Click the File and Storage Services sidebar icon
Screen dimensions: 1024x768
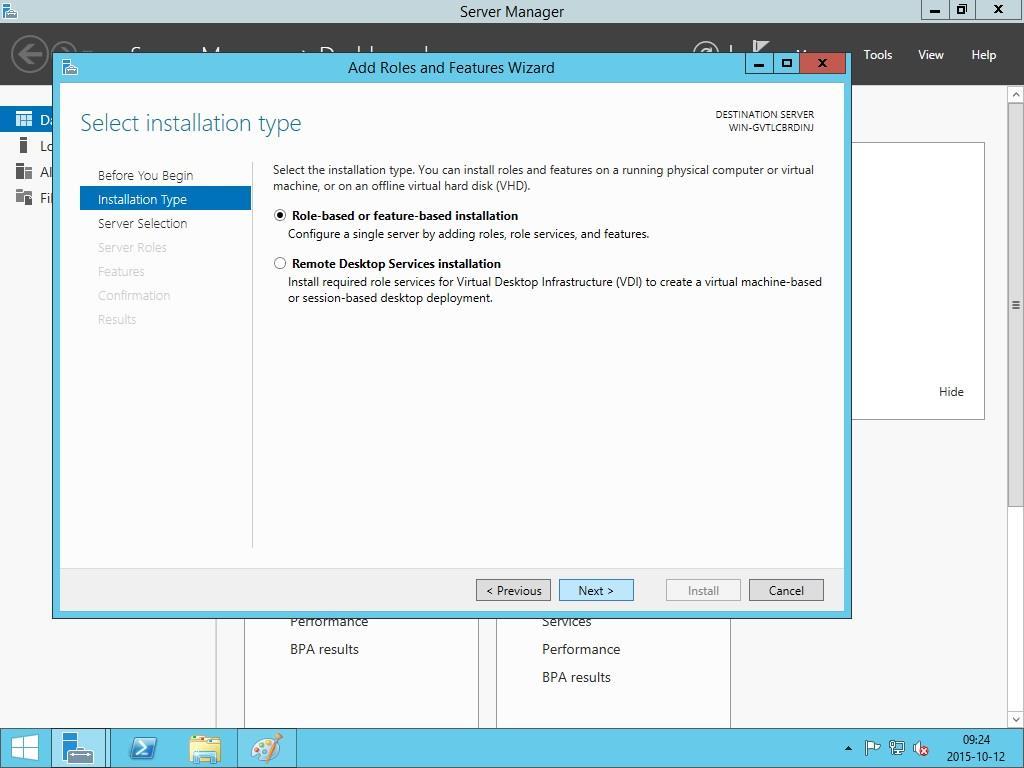coord(24,197)
